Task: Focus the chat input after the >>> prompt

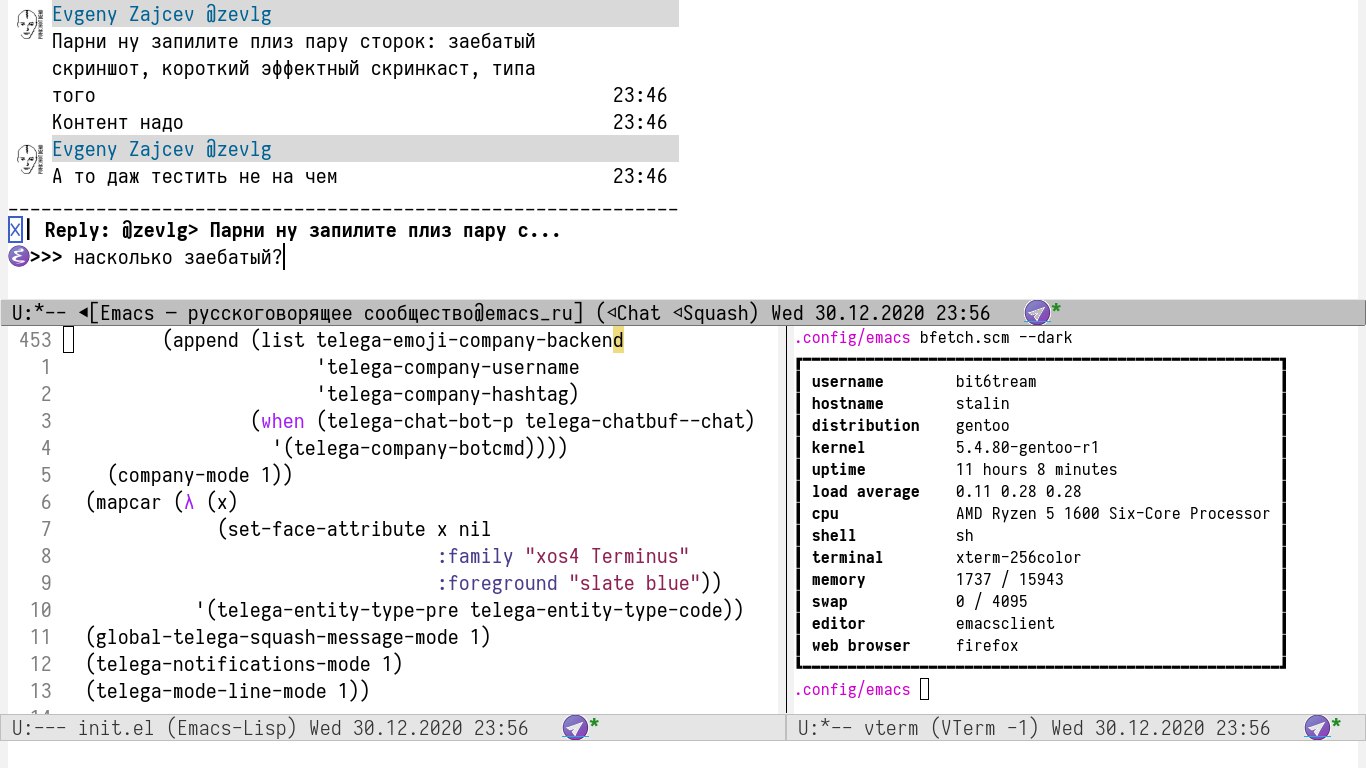Action: coord(178,258)
